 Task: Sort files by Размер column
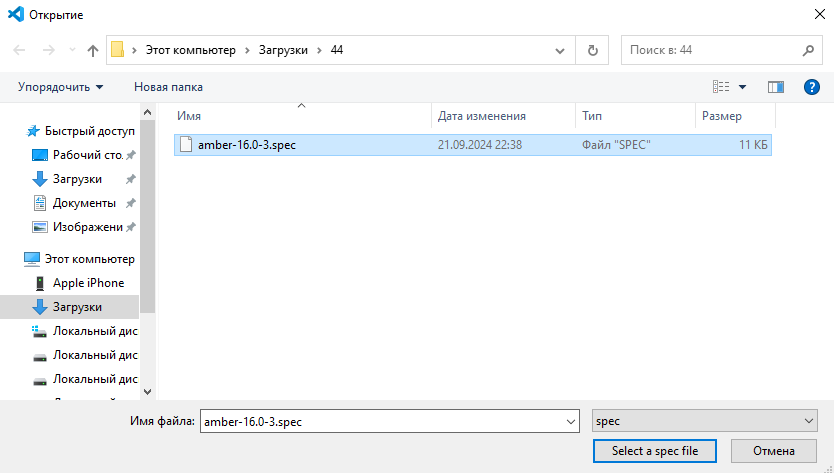pos(721,117)
